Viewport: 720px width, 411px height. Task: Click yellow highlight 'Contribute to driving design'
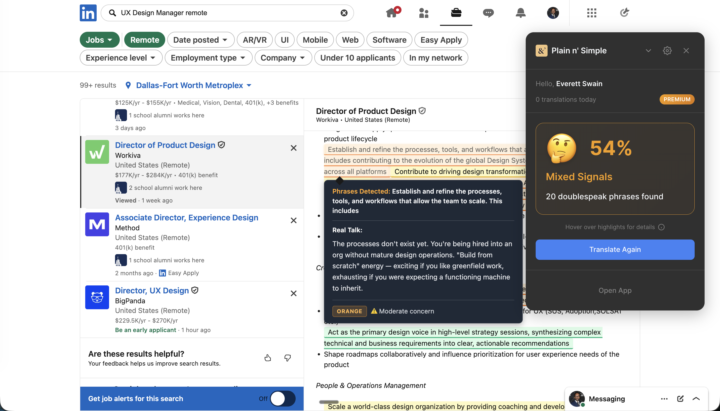tap(459, 172)
